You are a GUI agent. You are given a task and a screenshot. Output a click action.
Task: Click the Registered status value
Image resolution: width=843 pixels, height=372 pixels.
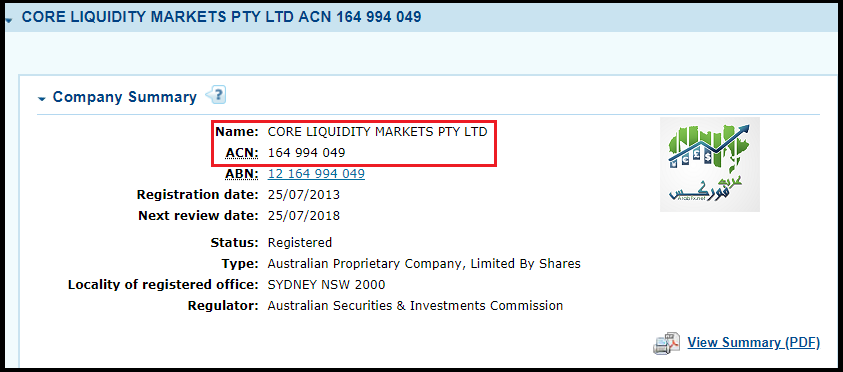pos(300,242)
